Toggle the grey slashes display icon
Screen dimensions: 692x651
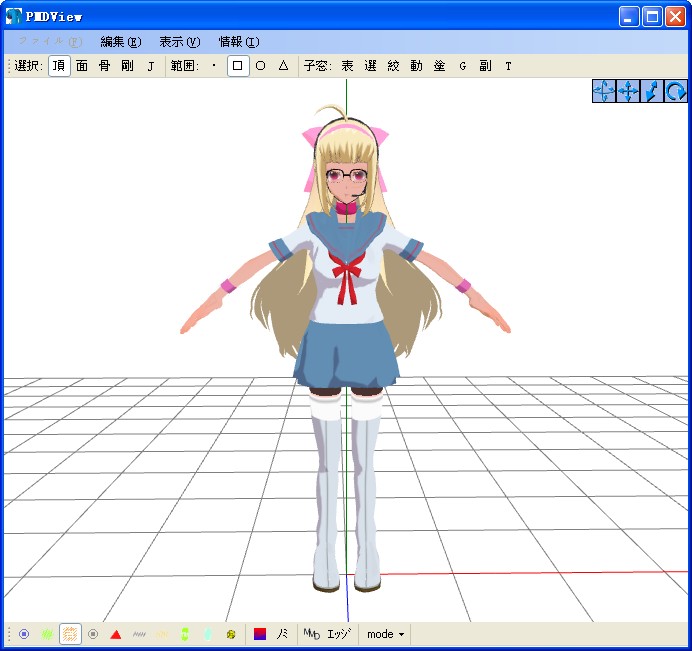tap(139, 634)
